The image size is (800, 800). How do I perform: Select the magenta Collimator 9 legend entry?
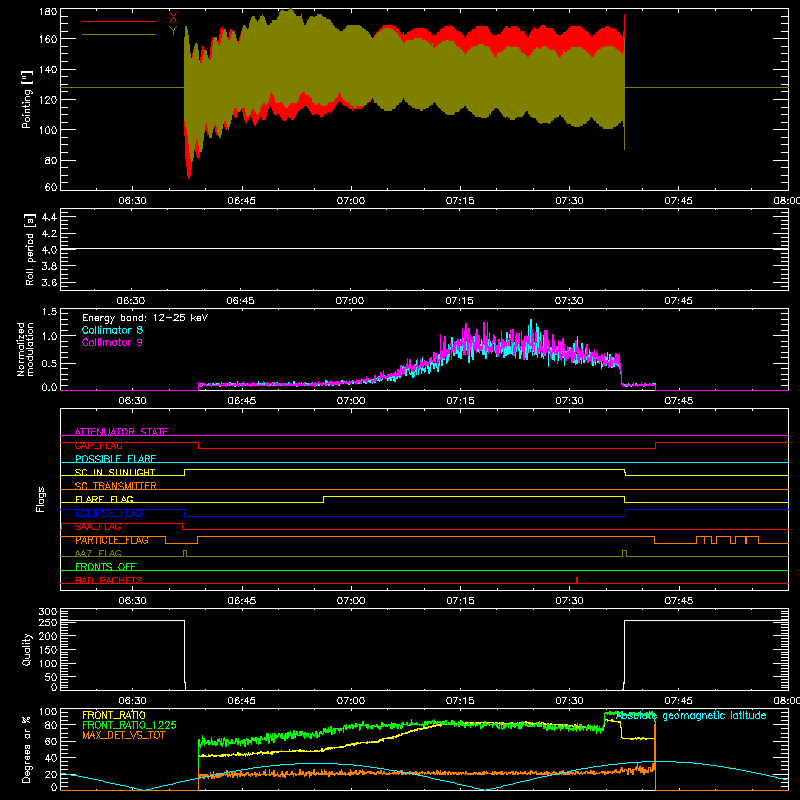[112, 342]
